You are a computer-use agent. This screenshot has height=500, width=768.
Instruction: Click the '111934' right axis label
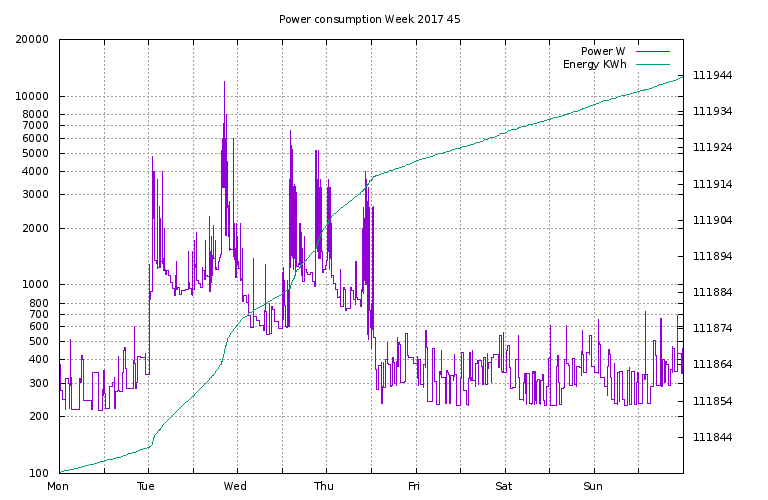point(712,112)
